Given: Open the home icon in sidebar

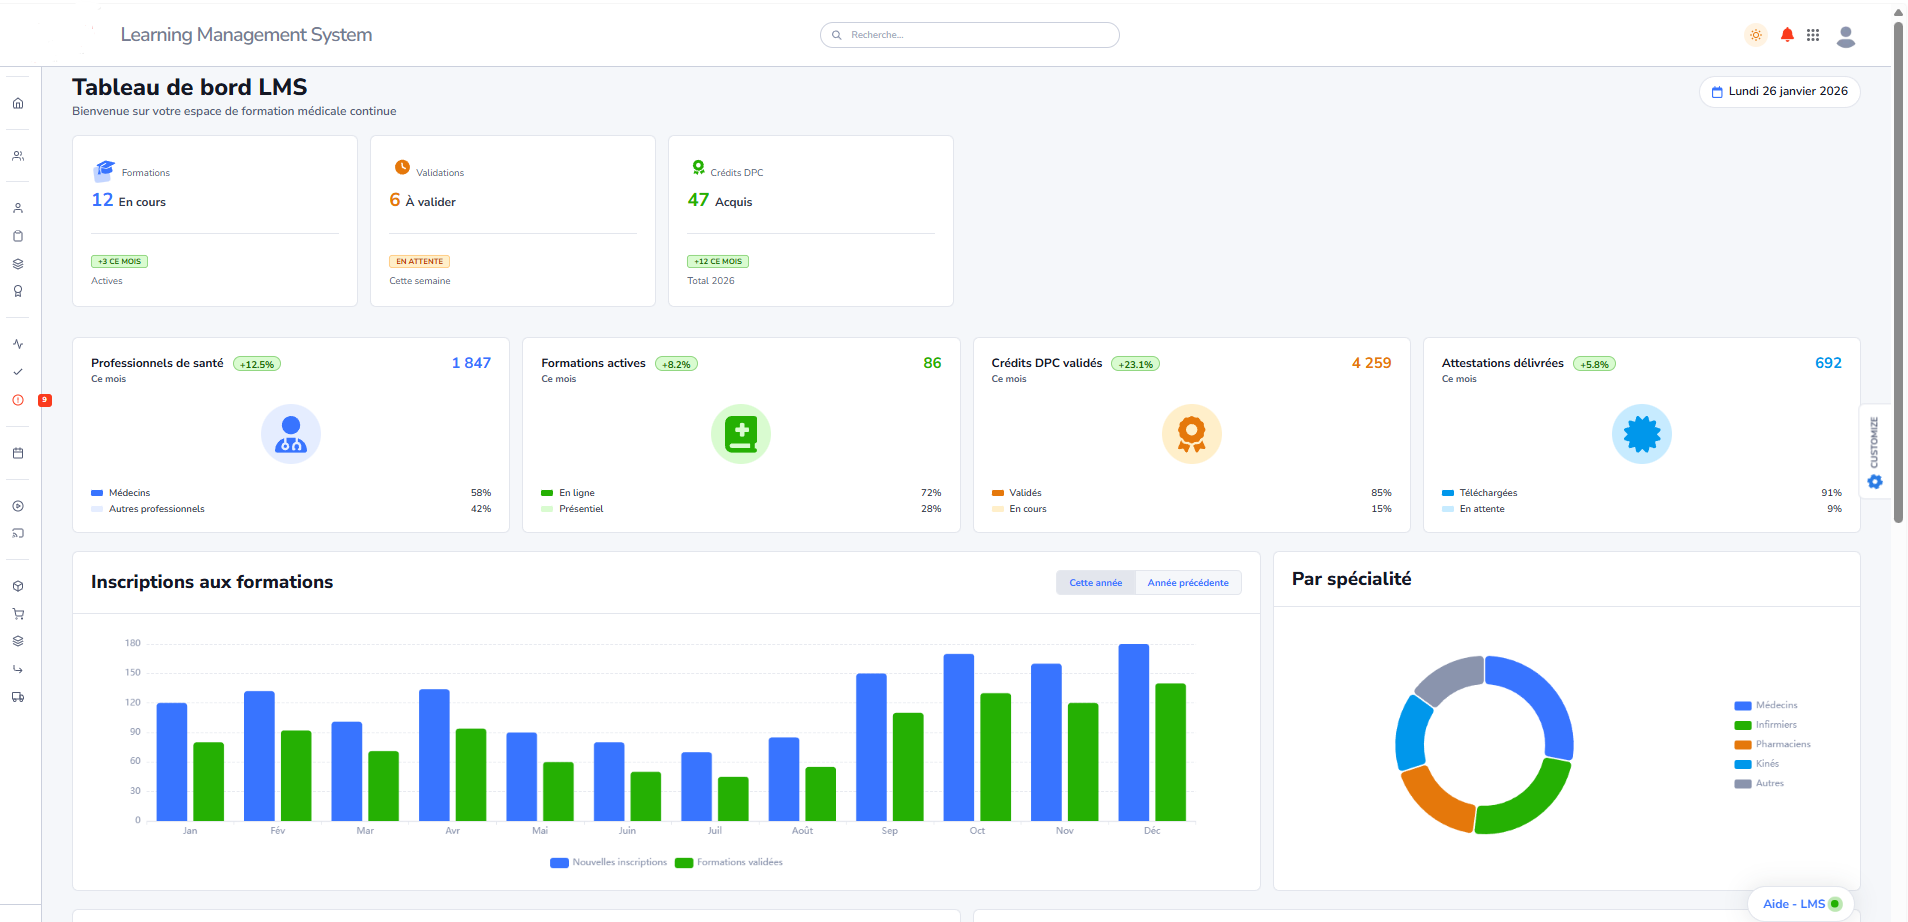Looking at the screenshot, I should (18, 103).
